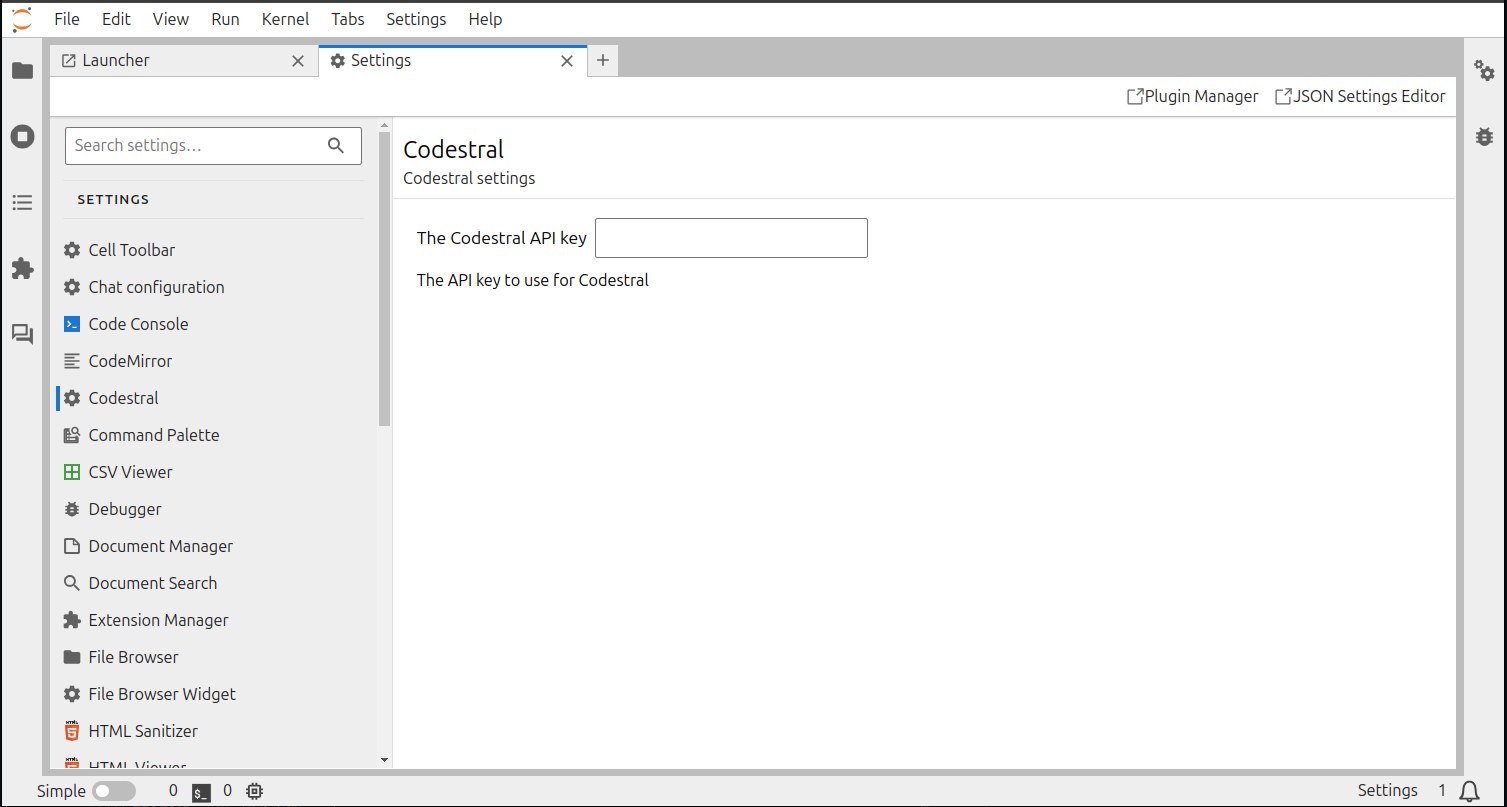
Task: Click the Debugger bug icon in settings list
Action: (72, 509)
